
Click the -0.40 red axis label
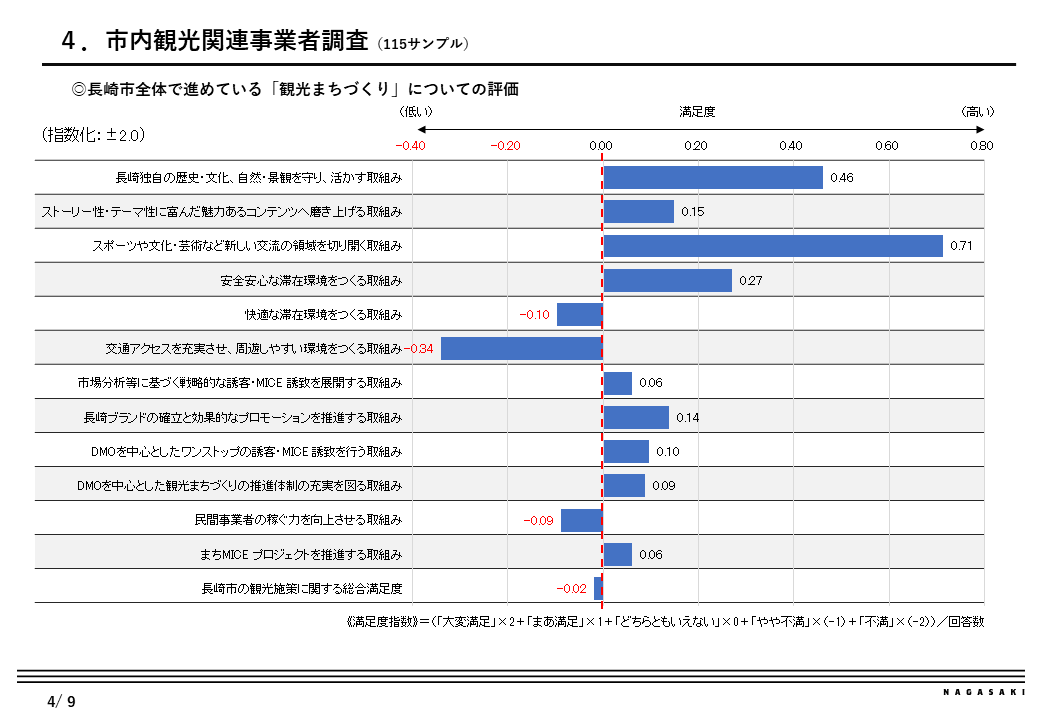[x=411, y=146]
